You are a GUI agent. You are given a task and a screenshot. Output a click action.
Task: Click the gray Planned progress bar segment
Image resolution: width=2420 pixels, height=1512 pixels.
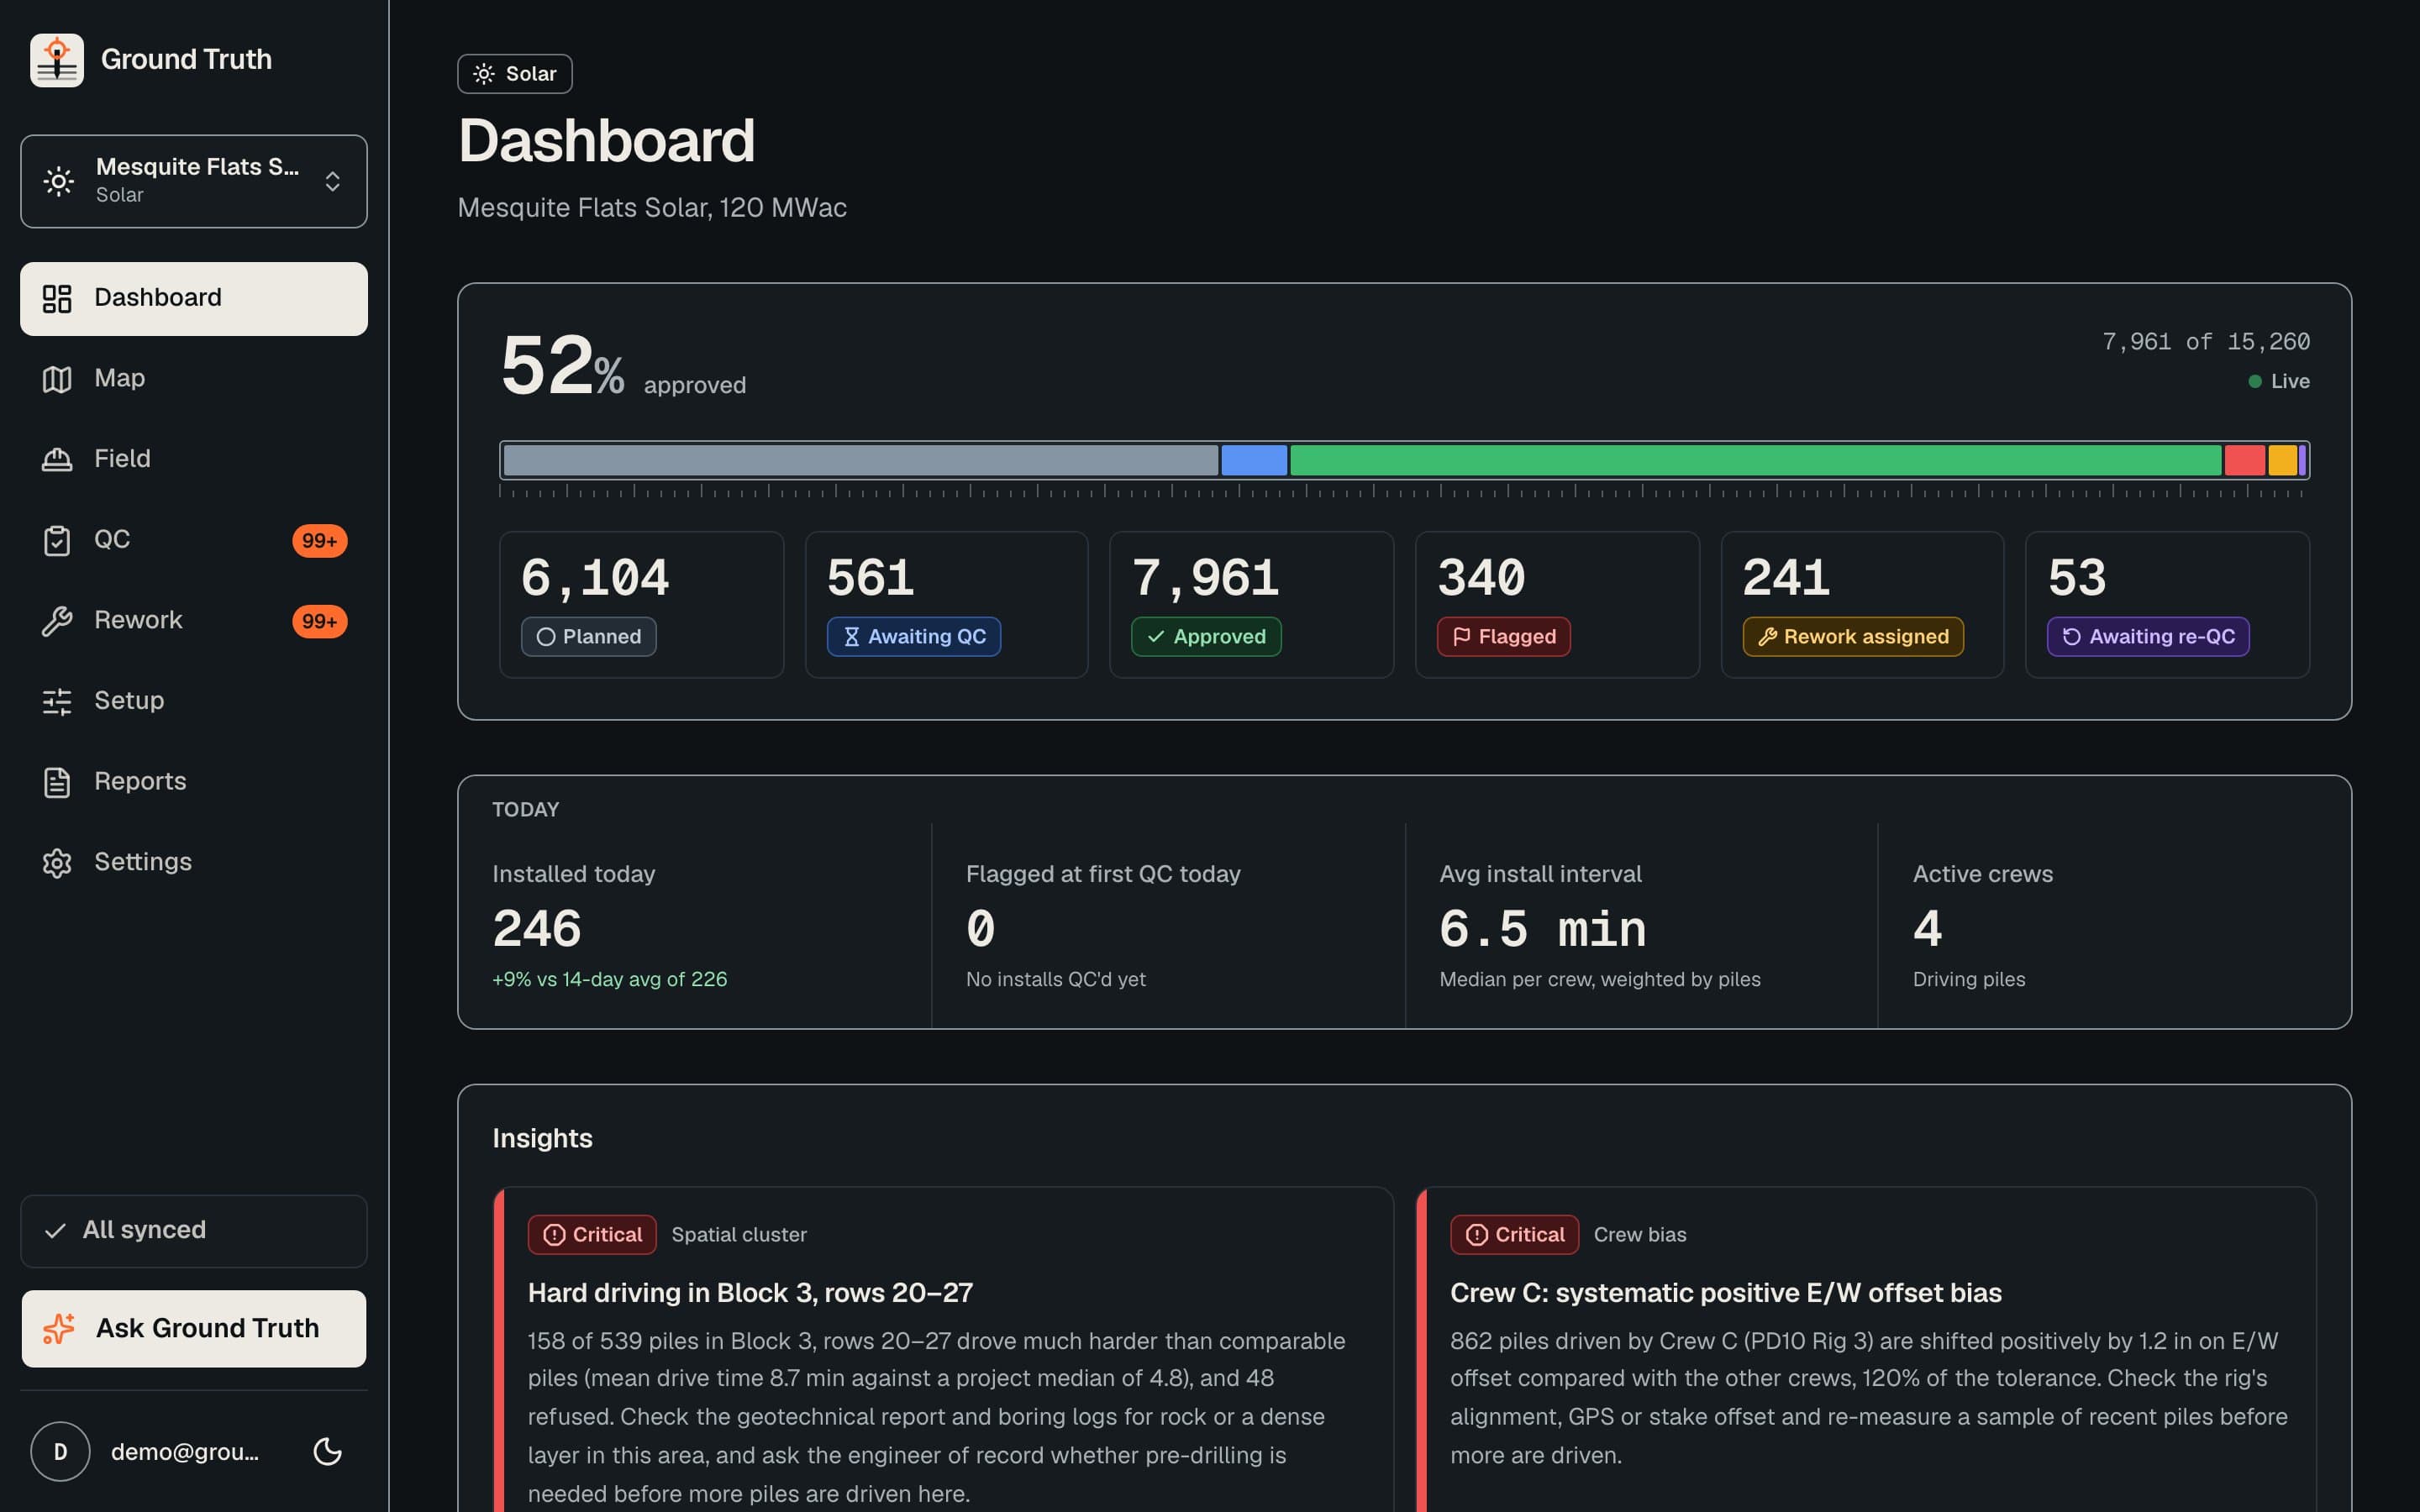860,460
